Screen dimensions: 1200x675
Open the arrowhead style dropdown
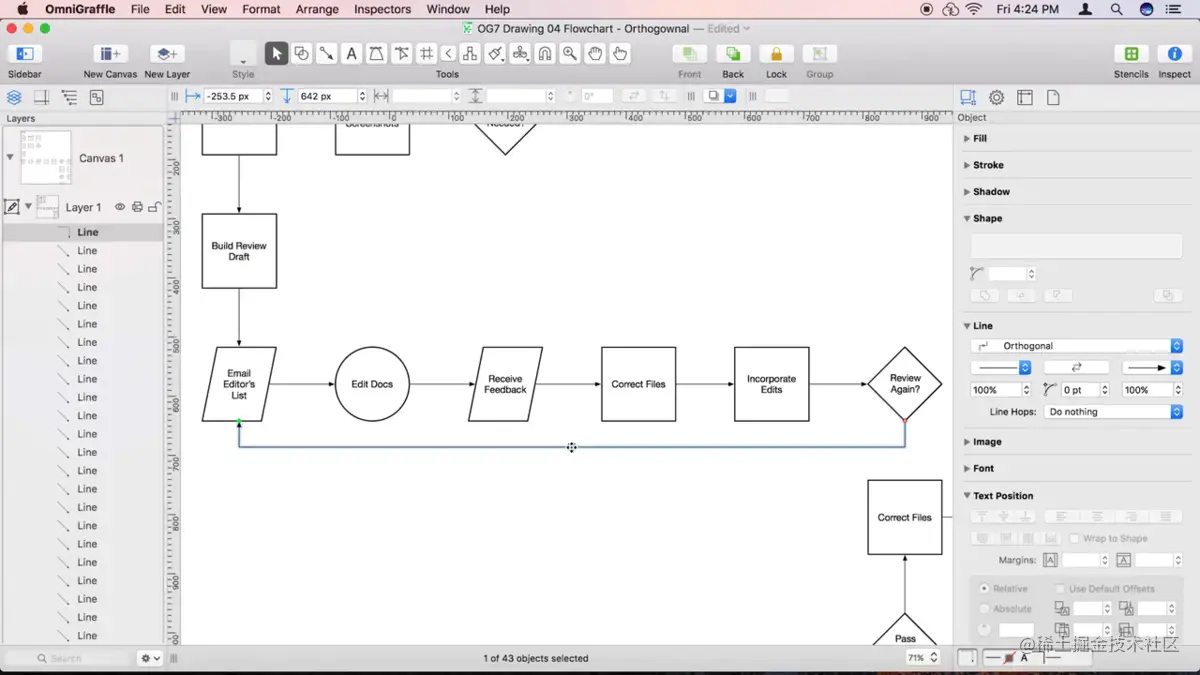coord(1152,368)
